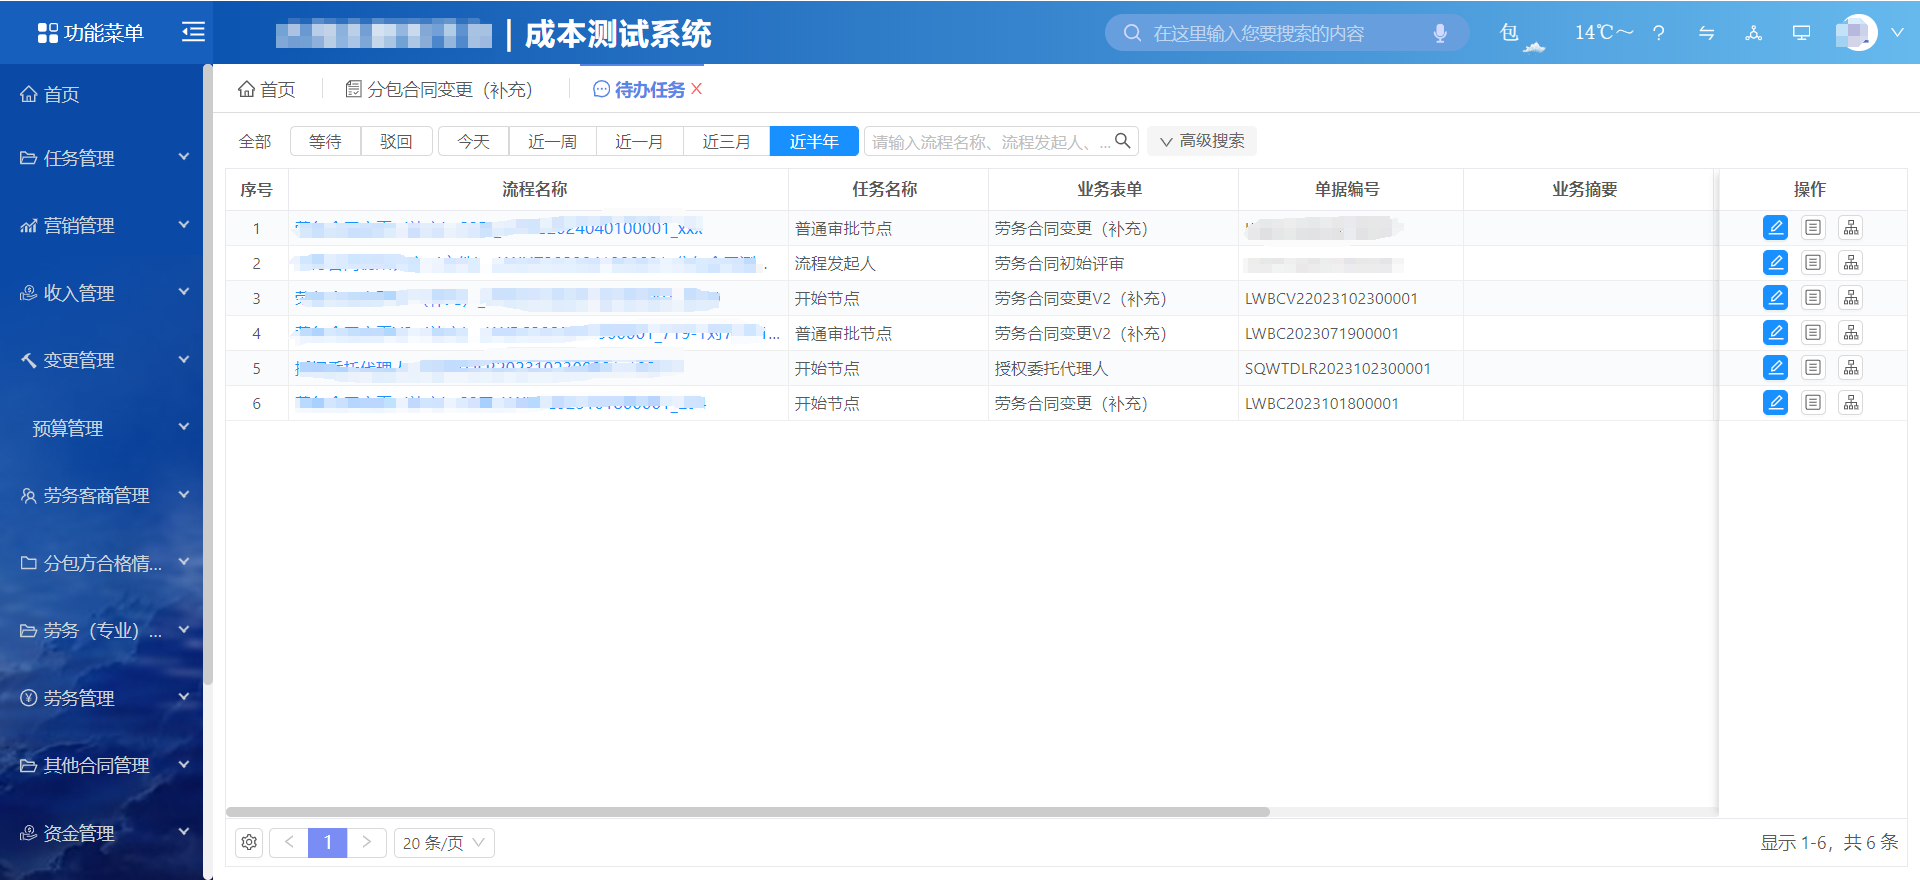Select the 等待 status filter
Screen dimensions: 1920x880
point(325,142)
